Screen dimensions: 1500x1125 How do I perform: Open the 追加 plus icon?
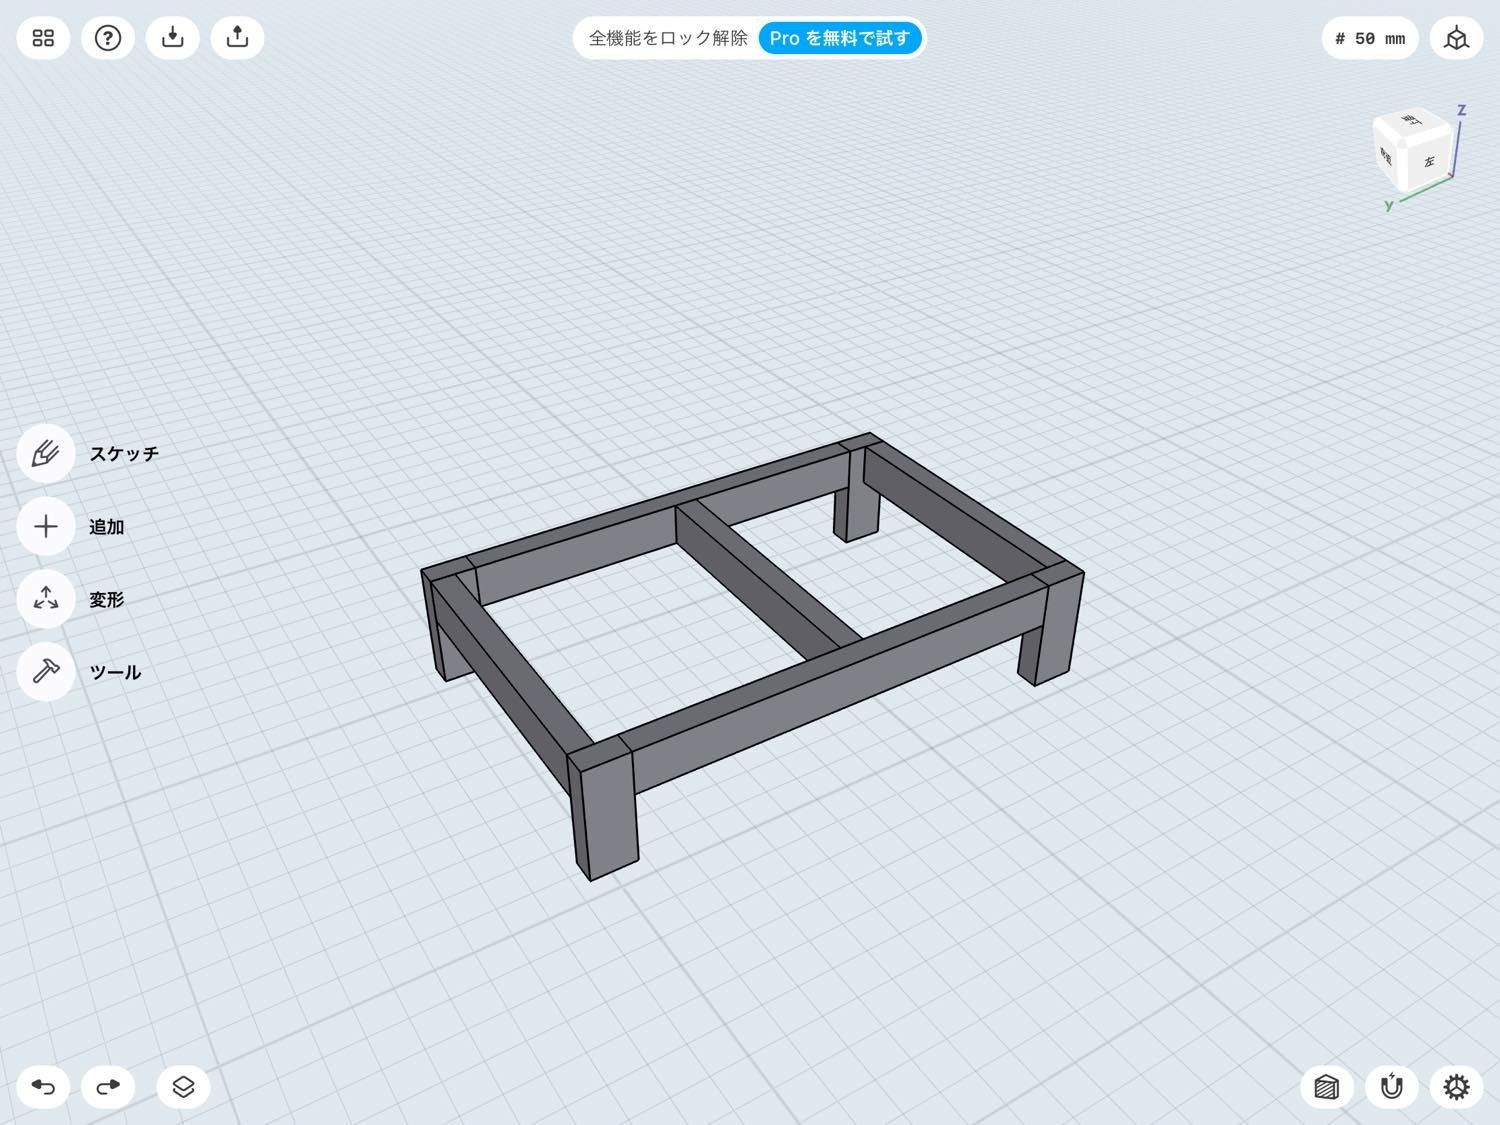45,526
